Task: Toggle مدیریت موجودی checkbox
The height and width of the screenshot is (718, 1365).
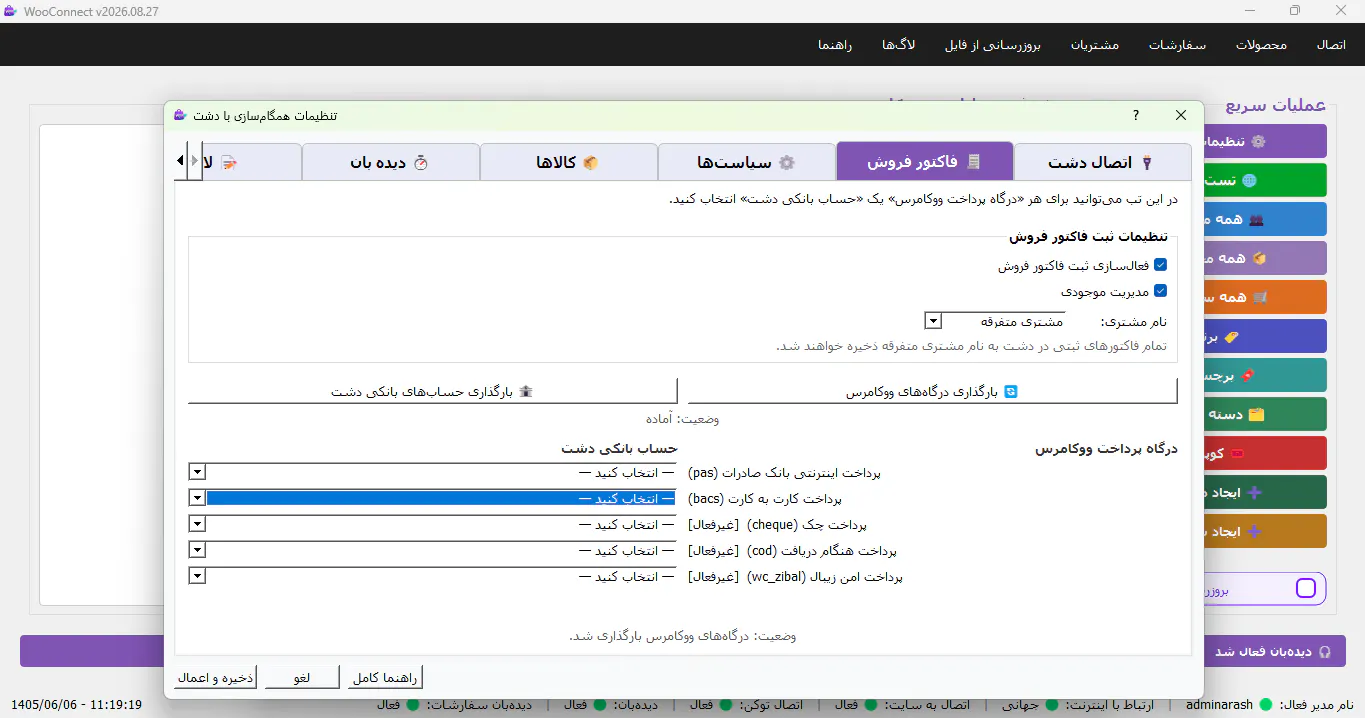Action: click(x=1161, y=291)
